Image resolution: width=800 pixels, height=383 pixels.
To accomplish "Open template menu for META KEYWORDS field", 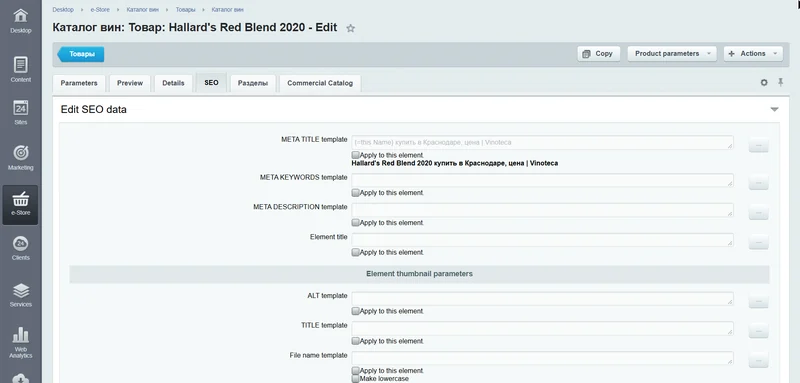I will click(x=758, y=183).
